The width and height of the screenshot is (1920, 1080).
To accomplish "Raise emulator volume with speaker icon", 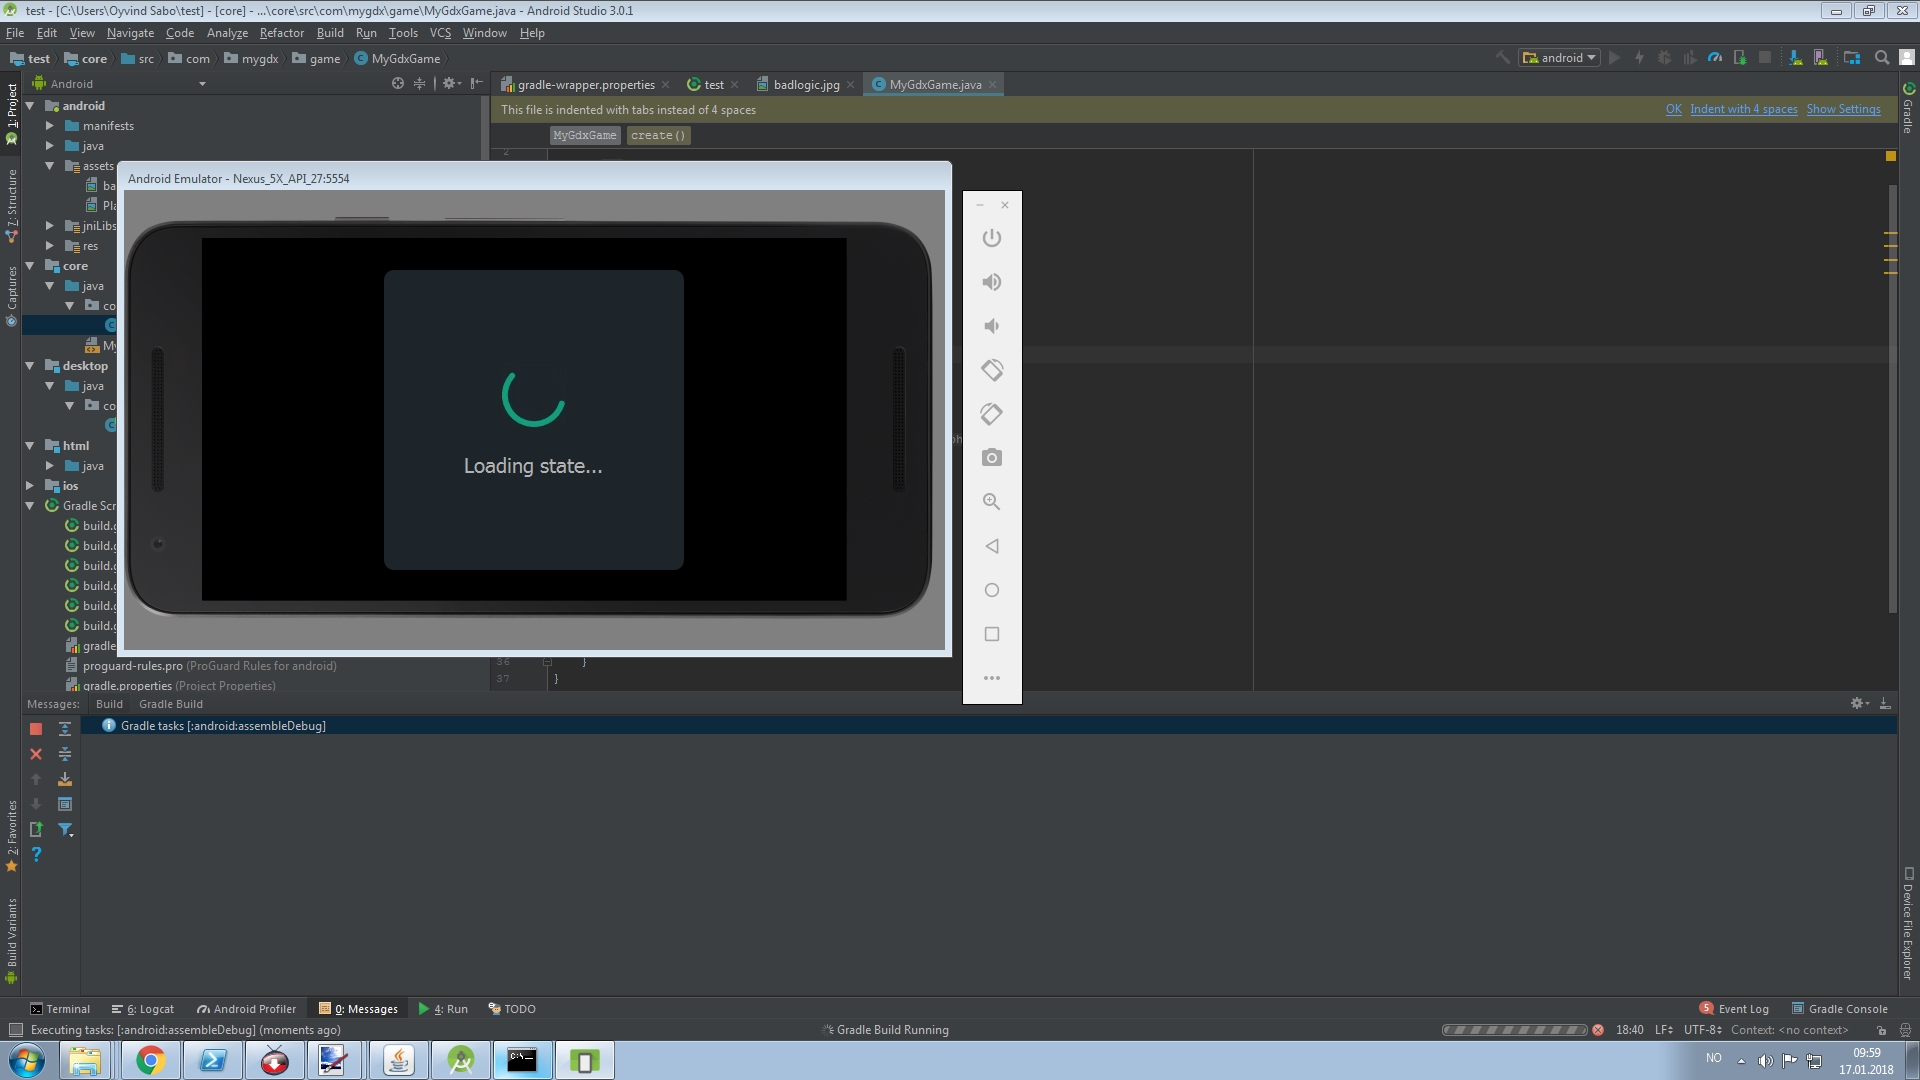I will click(x=991, y=282).
